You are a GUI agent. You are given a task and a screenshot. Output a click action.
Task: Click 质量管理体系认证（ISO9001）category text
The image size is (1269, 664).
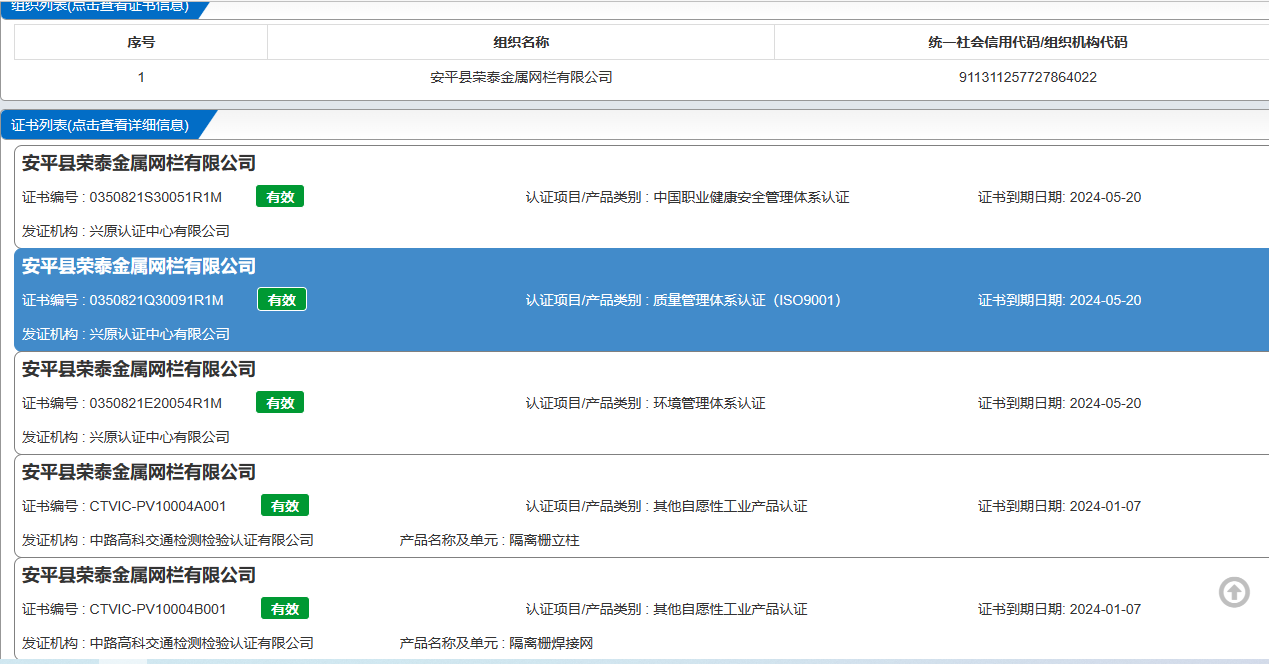[x=751, y=300]
